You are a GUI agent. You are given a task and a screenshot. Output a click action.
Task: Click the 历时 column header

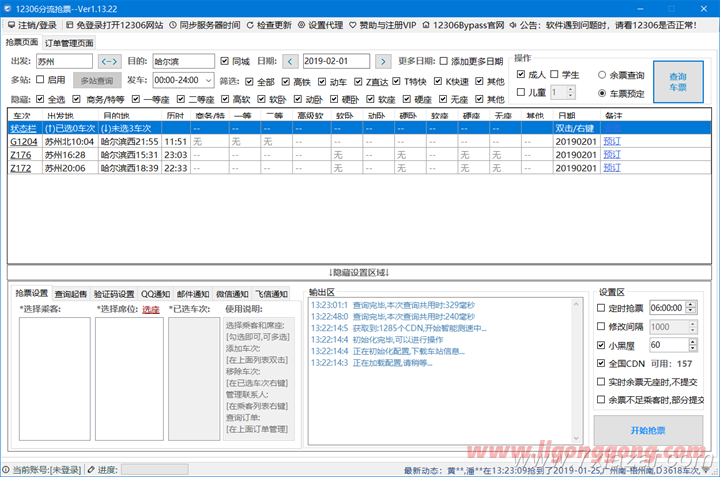coord(175,115)
